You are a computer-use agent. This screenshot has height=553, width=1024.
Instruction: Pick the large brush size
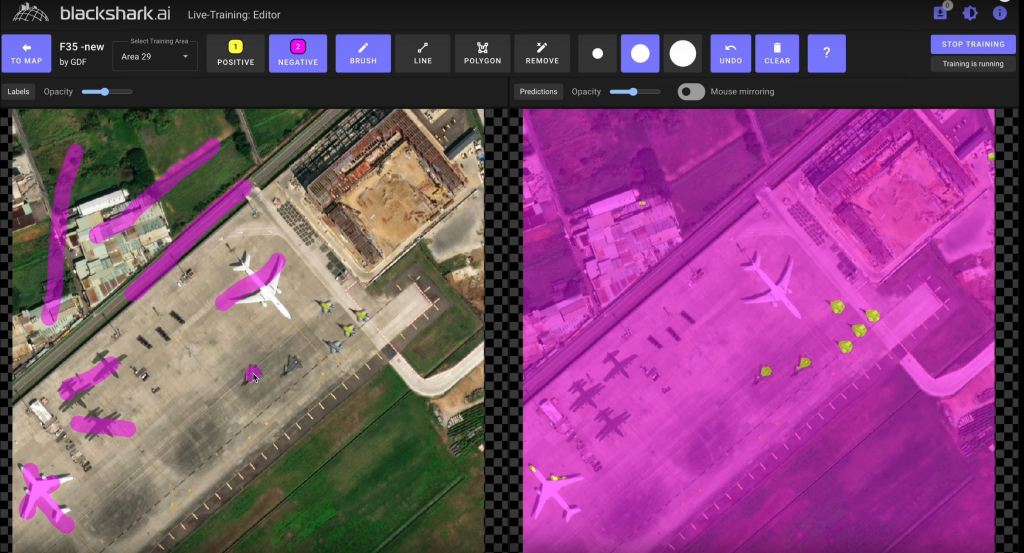click(x=682, y=54)
